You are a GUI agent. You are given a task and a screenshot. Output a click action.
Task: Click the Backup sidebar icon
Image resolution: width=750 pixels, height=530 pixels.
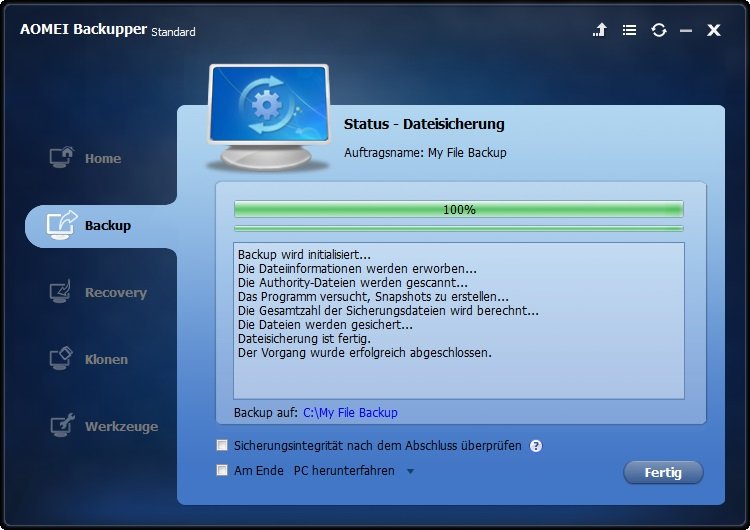click(x=61, y=225)
